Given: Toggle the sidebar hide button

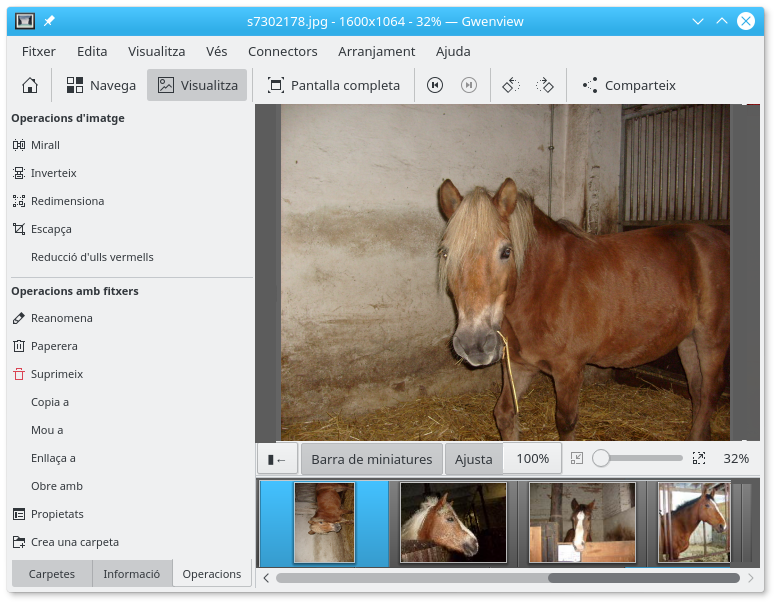Looking at the screenshot, I should (x=277, y=459).
